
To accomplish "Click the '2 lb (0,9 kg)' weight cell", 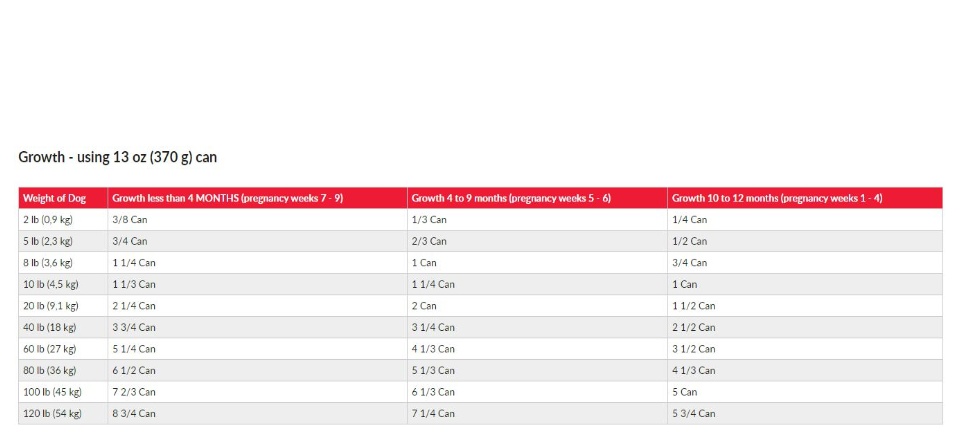I will (x=48, y=219).
